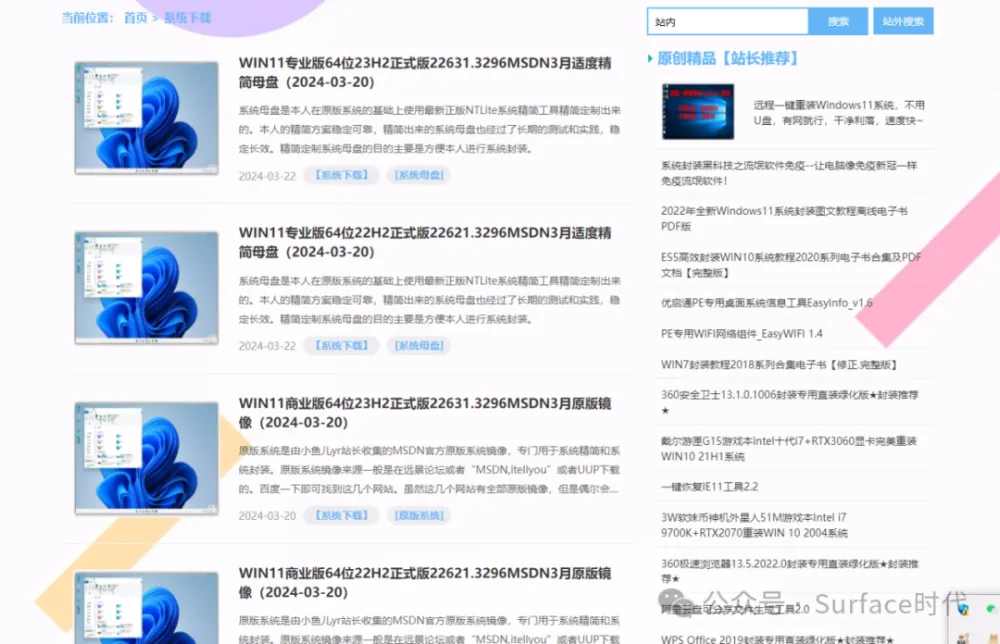Open WIN7封装教程2018系列合集电子书 link
This screenshot has width=1000, height=644.
coord(779,364)
